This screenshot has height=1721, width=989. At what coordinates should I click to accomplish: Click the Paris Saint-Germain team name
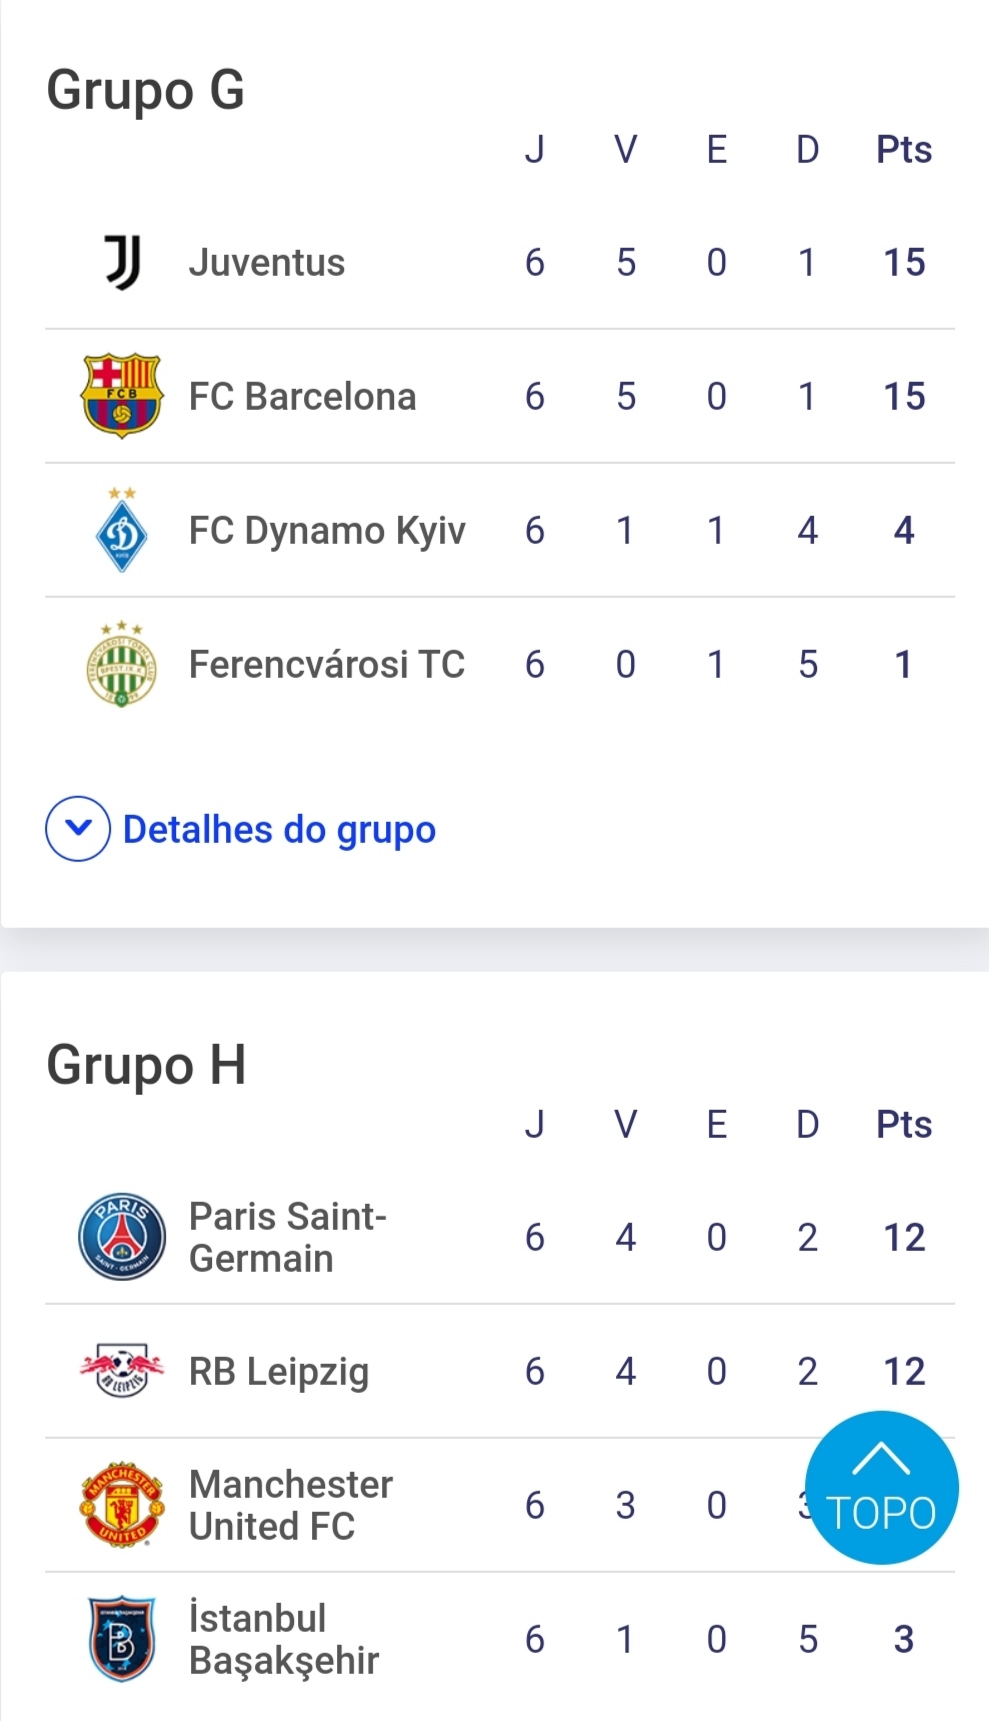(288, 1238)
